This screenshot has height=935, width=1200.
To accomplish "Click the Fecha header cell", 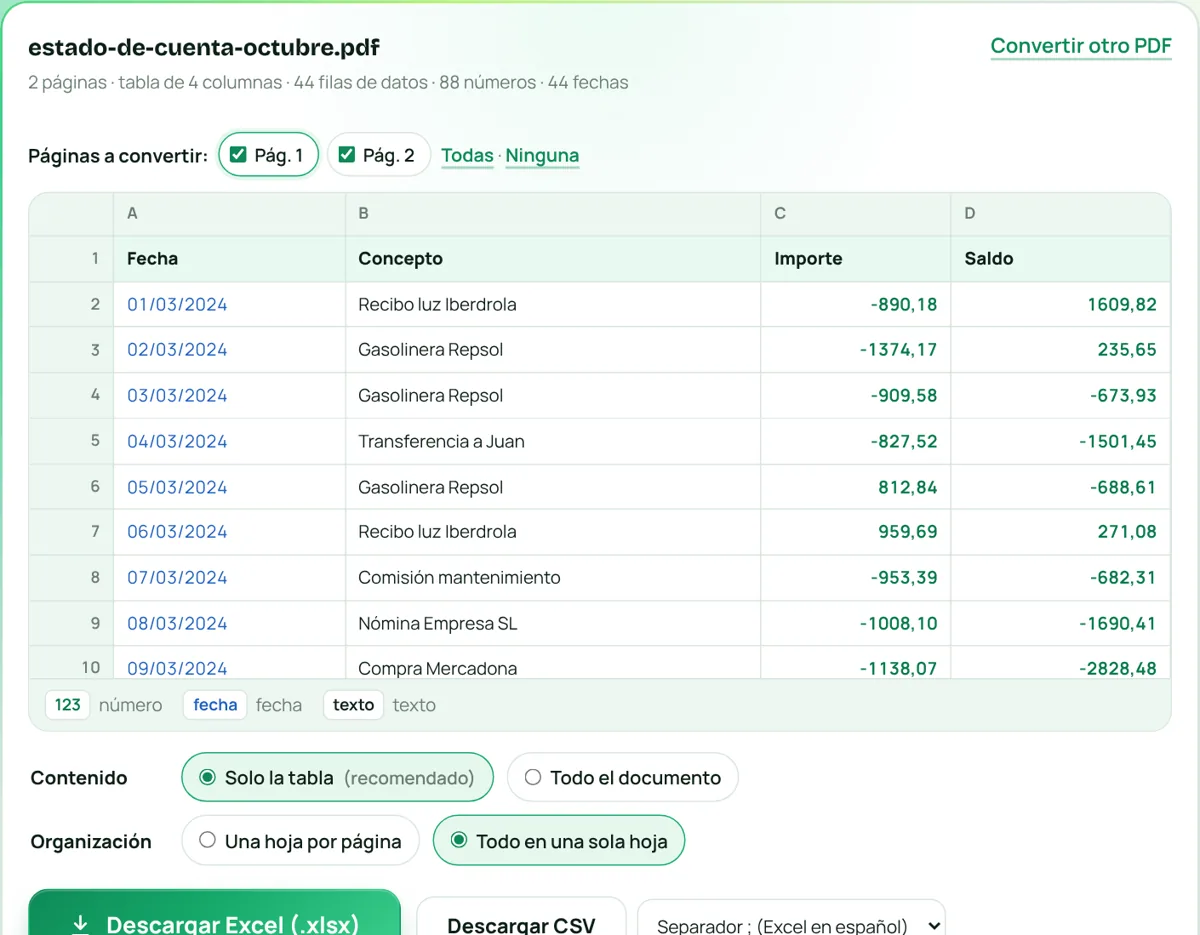I will point(229,258).
